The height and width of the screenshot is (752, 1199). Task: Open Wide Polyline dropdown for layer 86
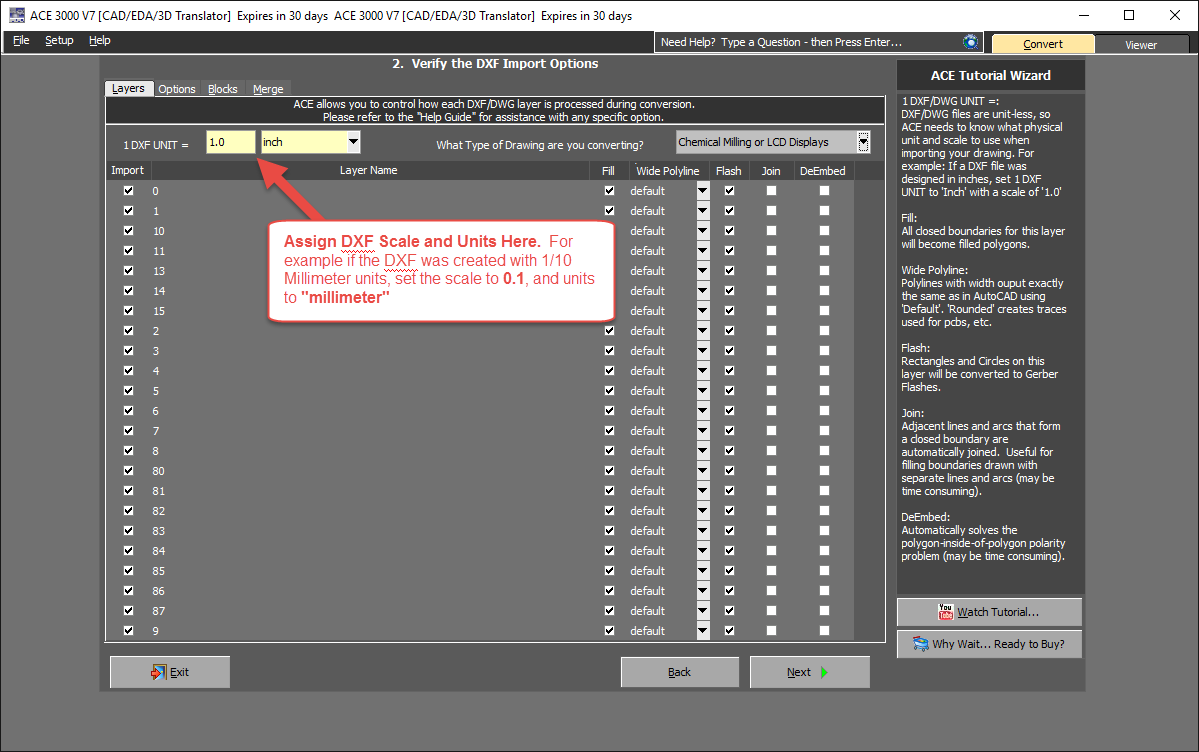coord(703,591)
